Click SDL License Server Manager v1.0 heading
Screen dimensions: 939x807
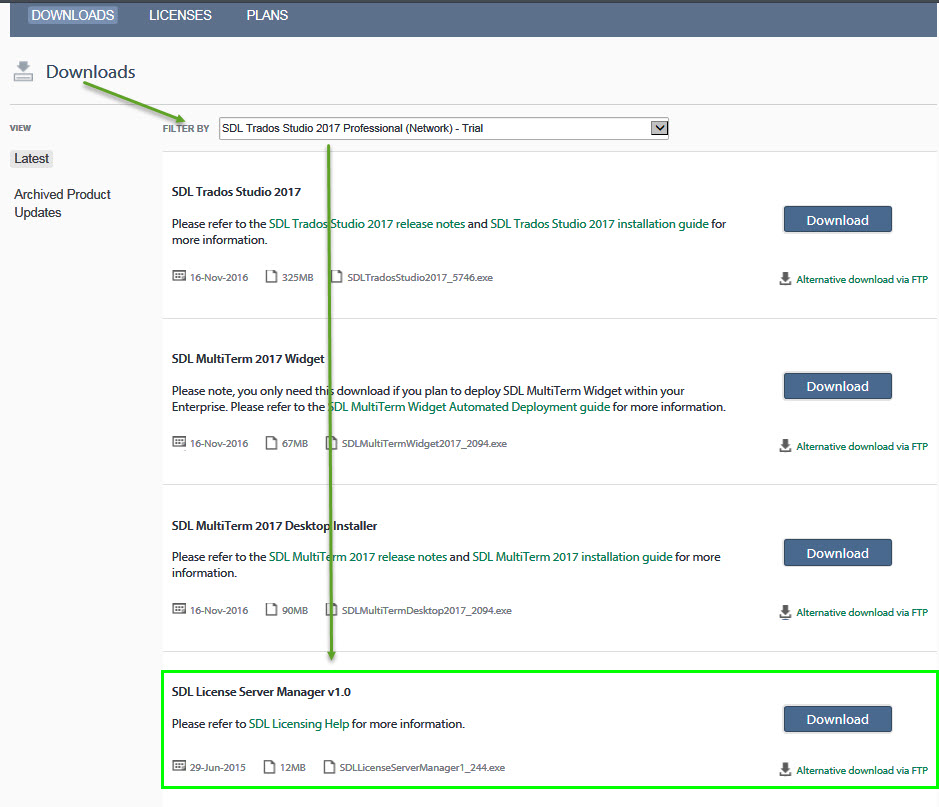(x=261, y=692)
